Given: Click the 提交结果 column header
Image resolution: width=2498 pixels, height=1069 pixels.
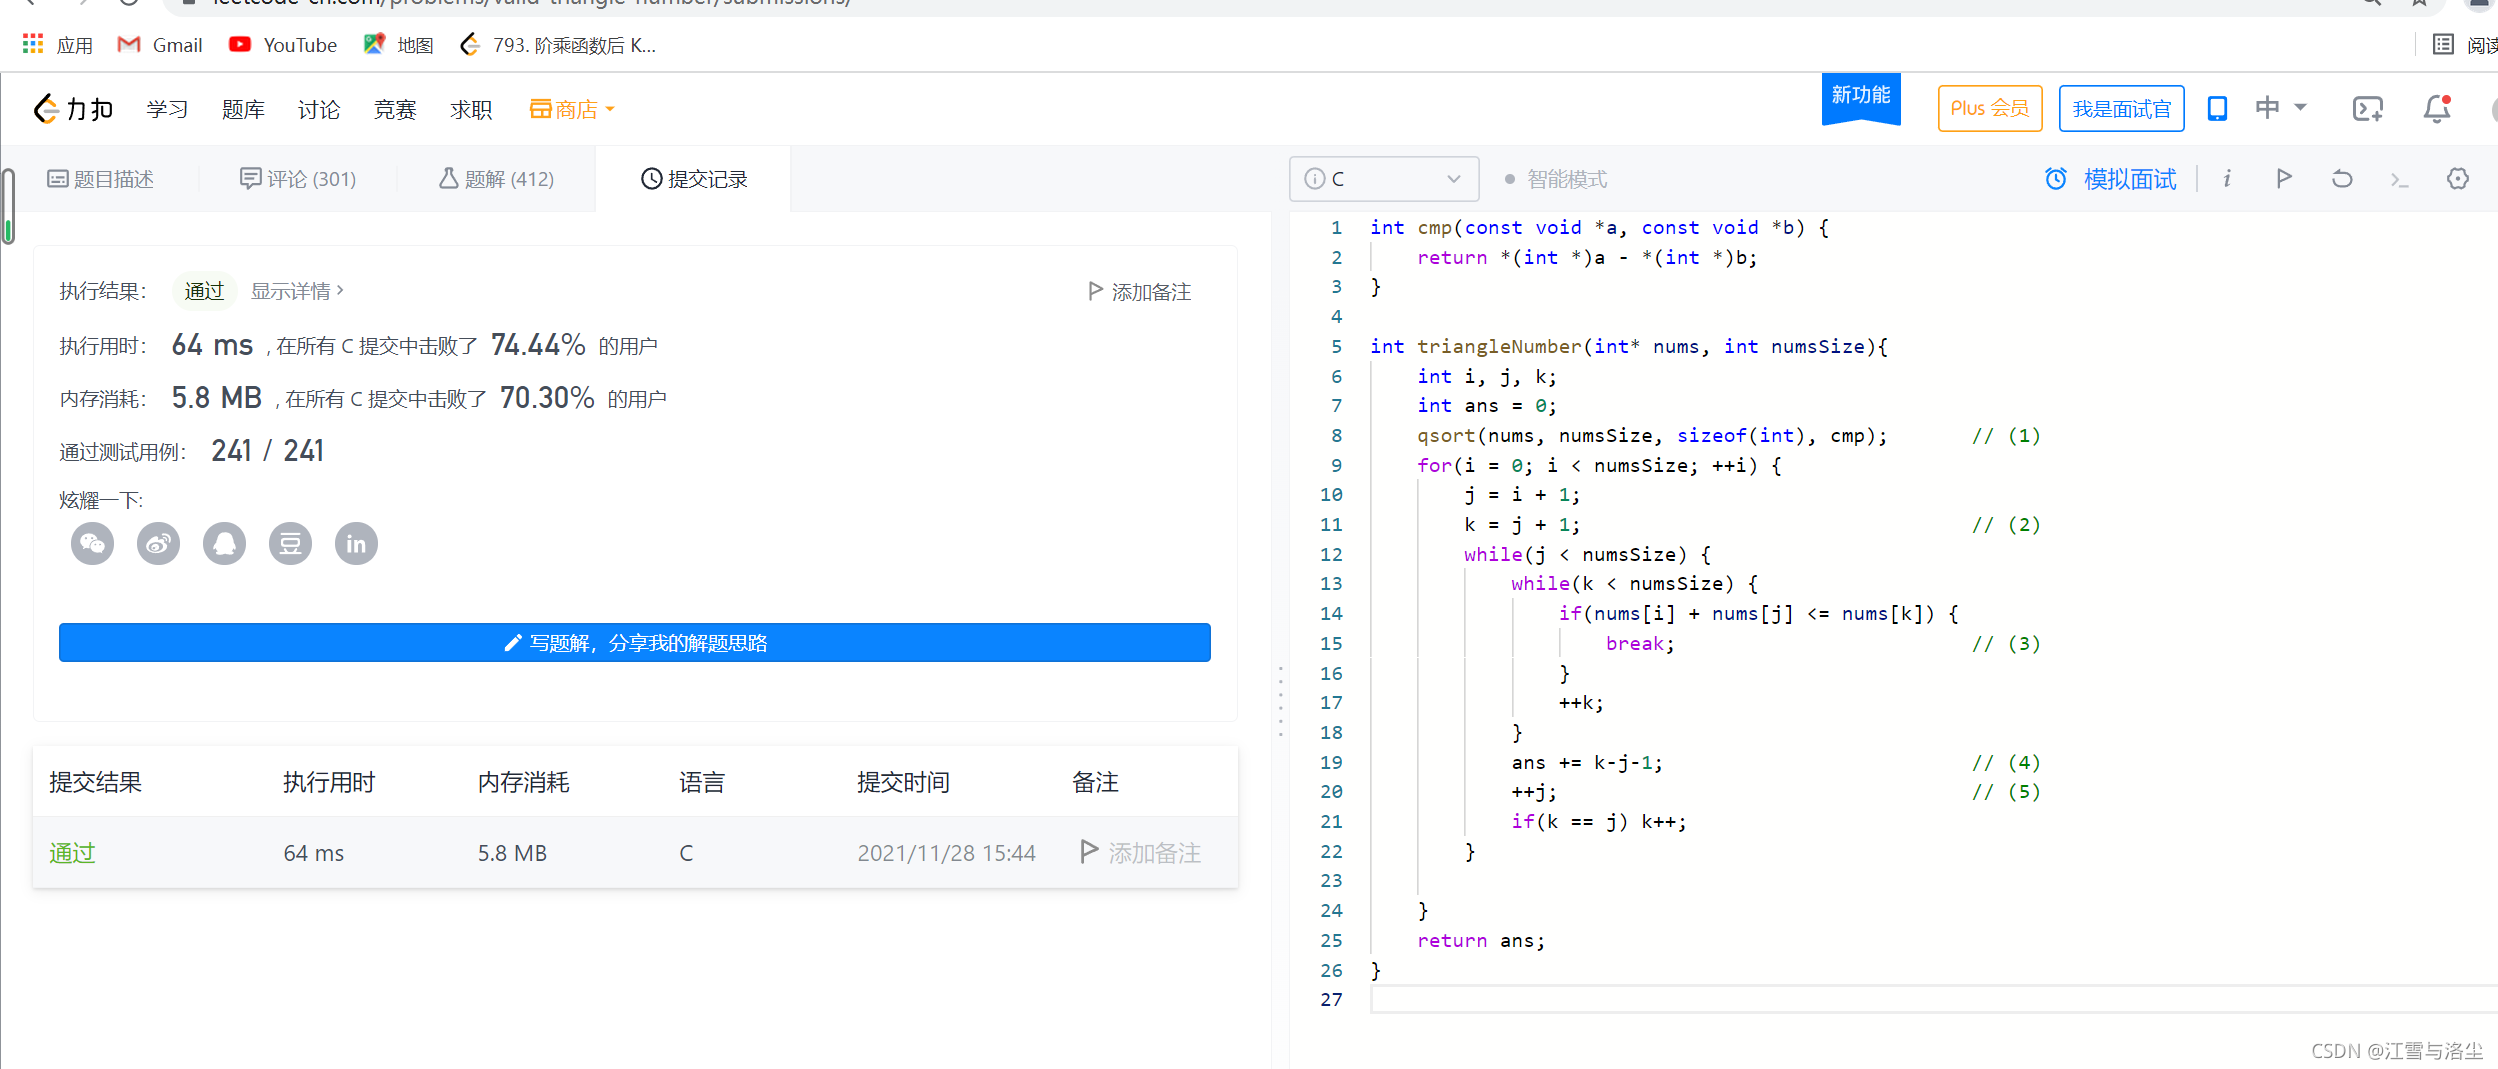Looking at the screenshot, I should (x=95, y=782).
